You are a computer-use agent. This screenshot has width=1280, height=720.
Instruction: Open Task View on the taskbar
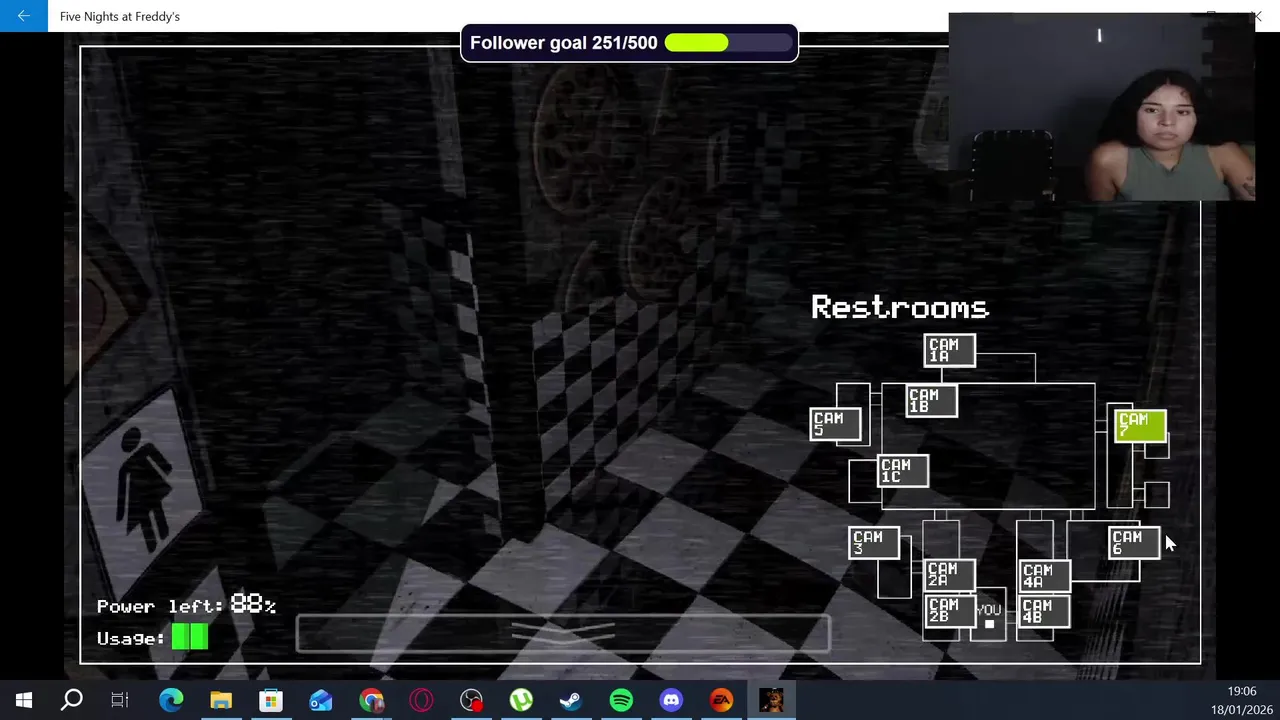tap(120, 700)
